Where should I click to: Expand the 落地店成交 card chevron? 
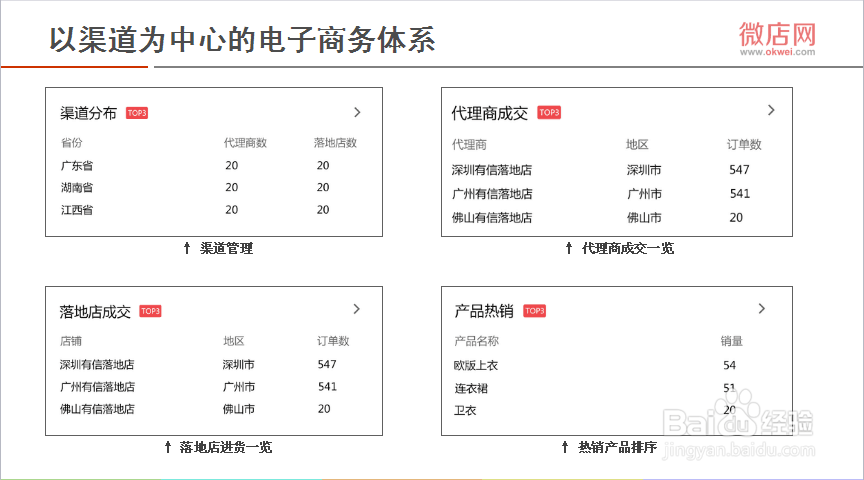[x=357, y=309]
